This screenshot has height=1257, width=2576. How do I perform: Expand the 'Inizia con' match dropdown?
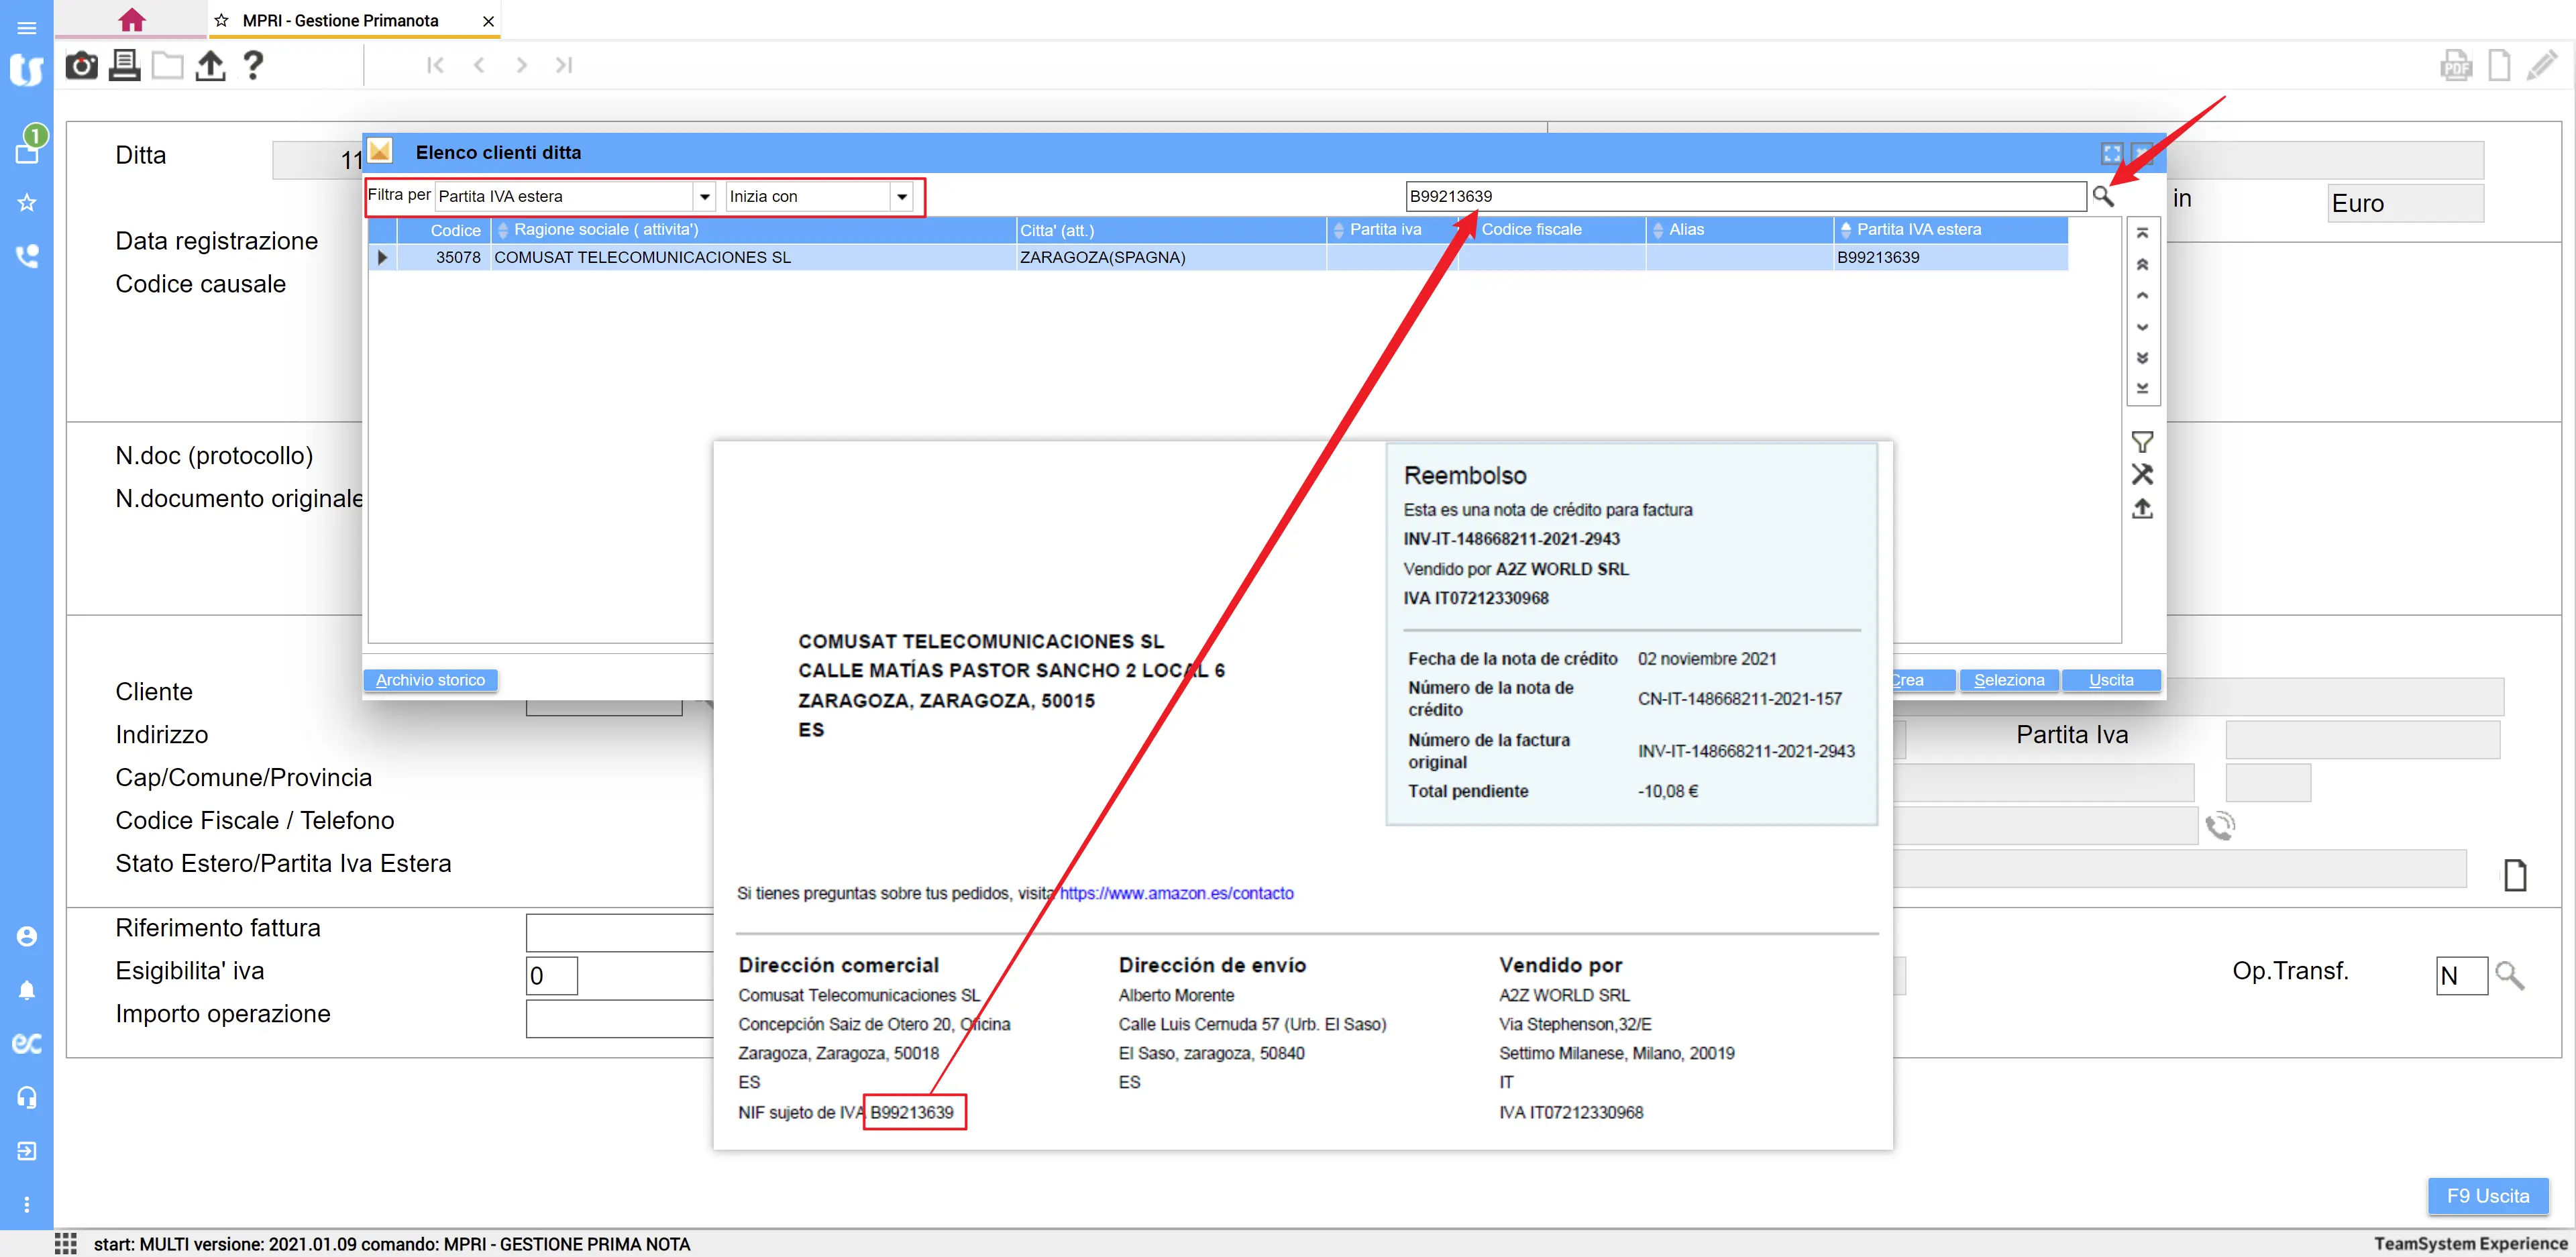point(902,197)
